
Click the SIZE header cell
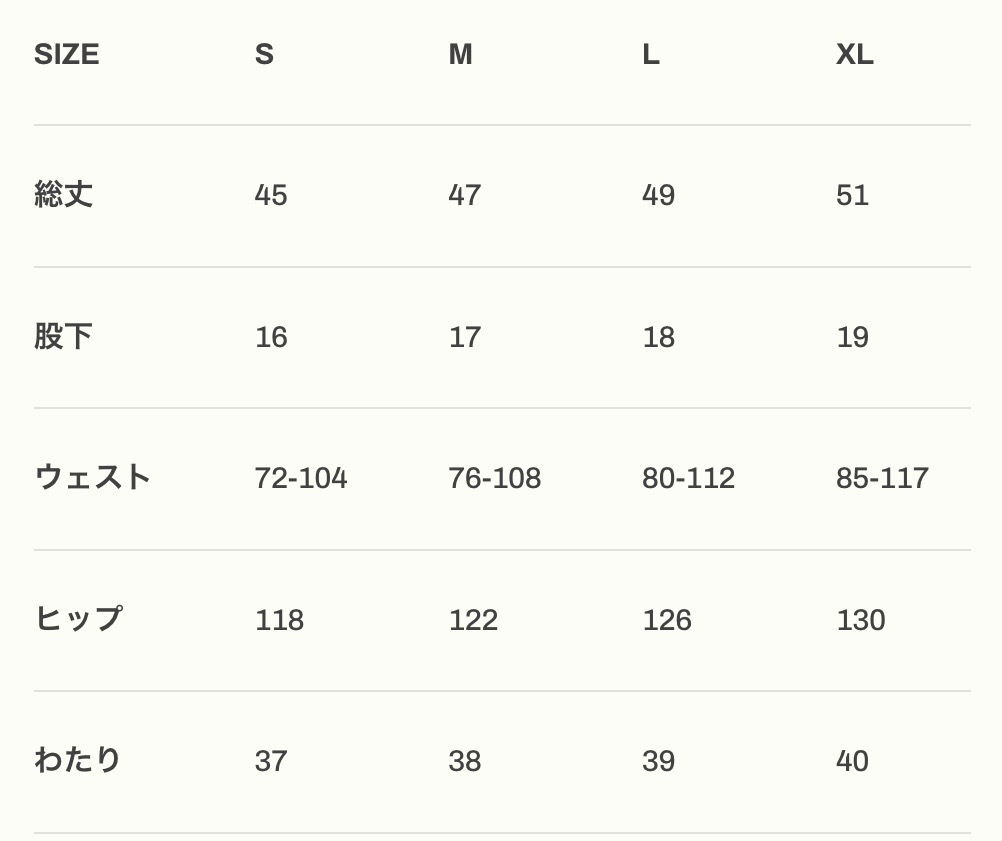[67, 54]
